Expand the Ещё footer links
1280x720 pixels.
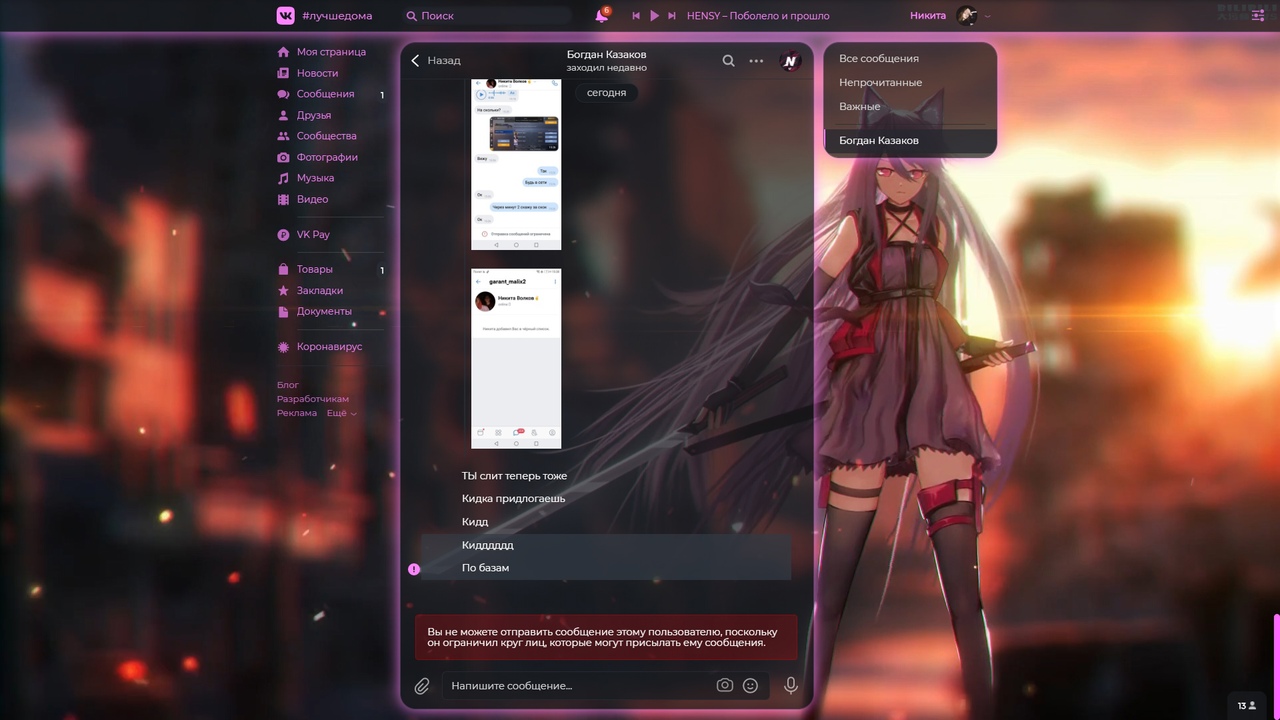coord(341,413)
